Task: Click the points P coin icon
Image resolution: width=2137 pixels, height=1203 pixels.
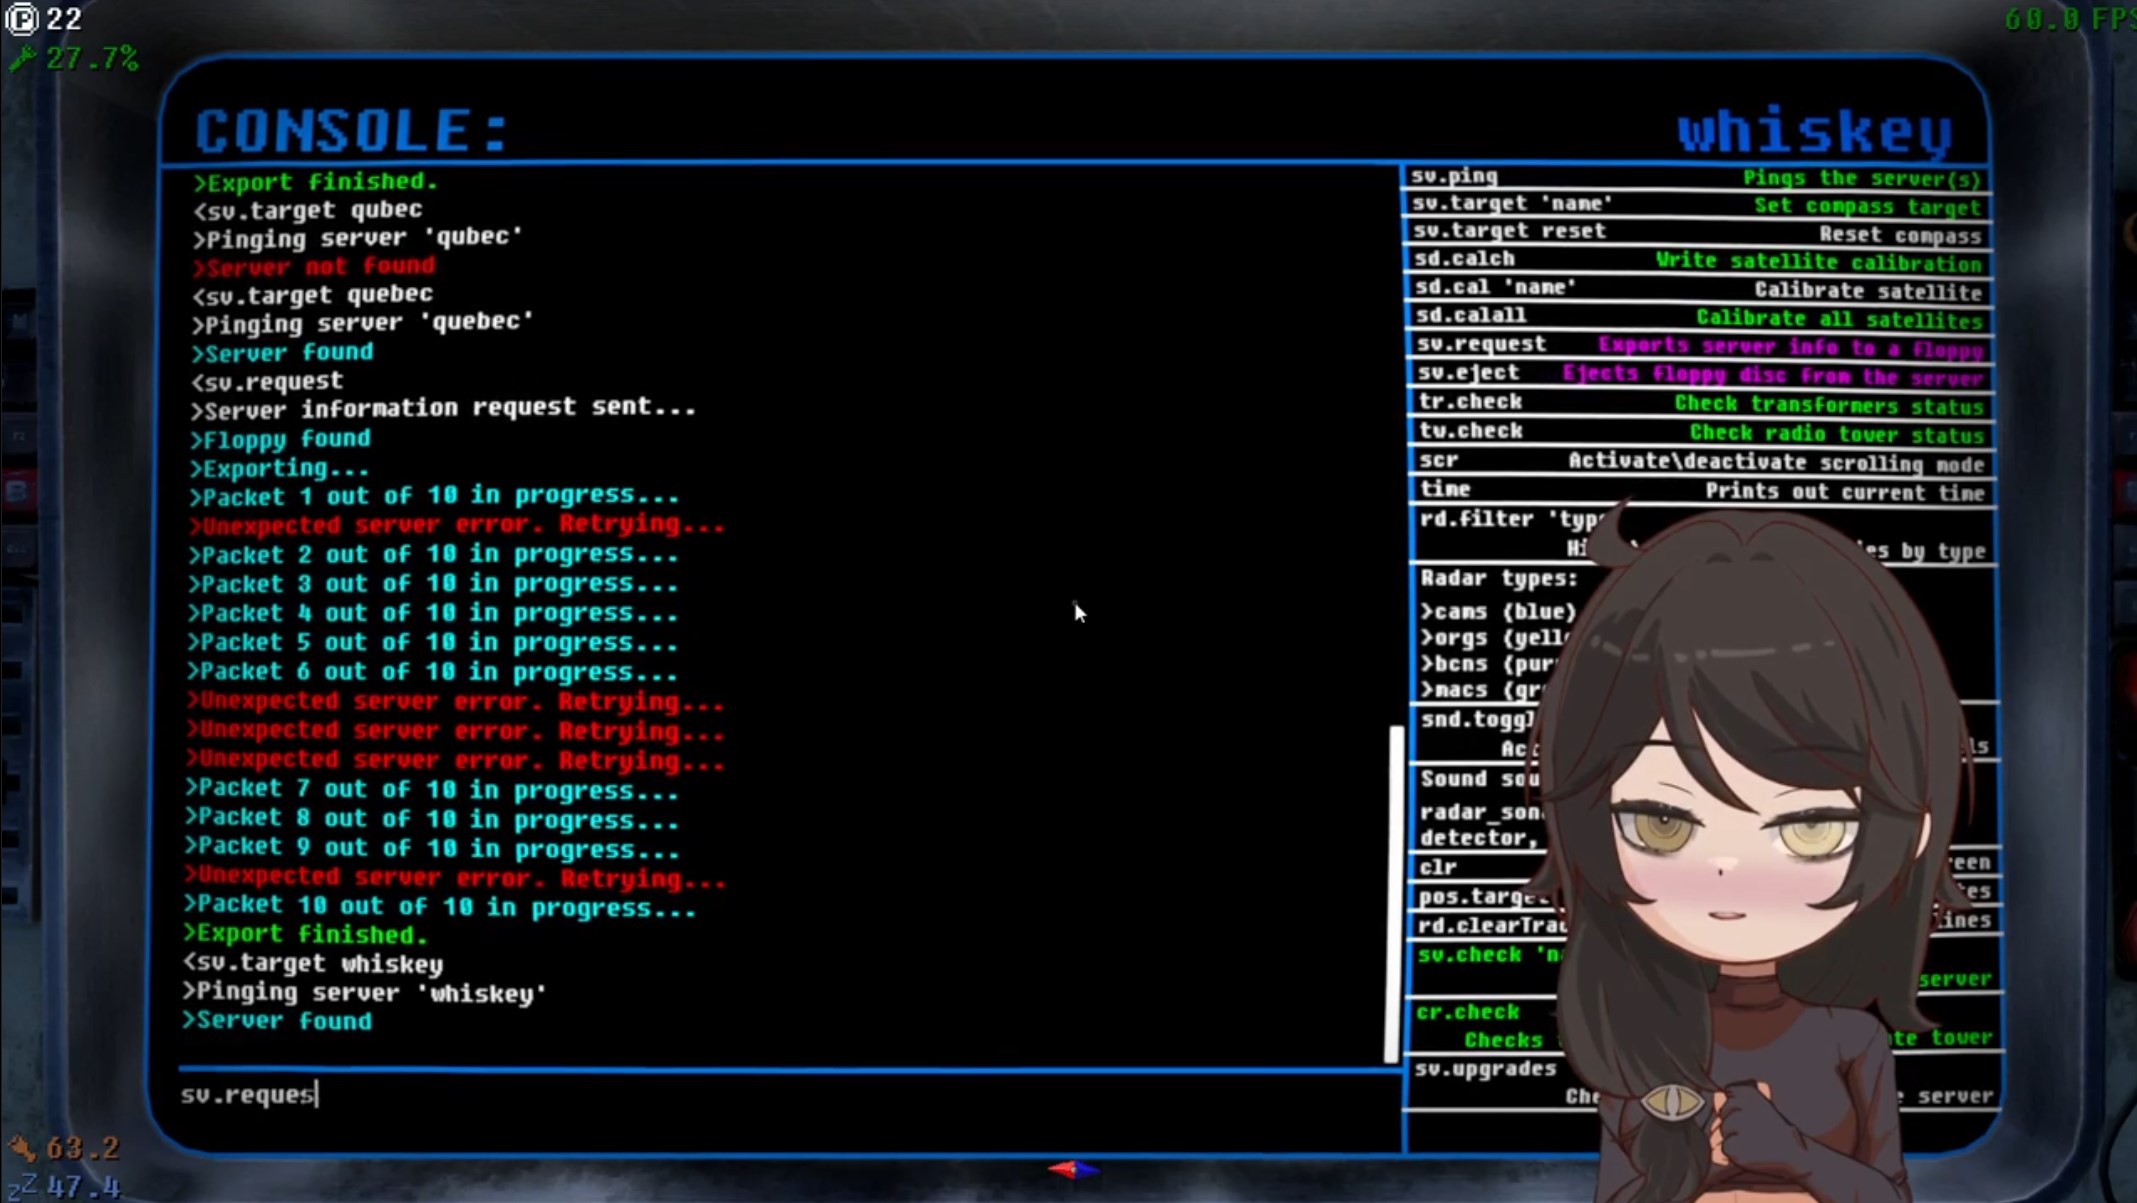Action: (x=21, y=18)
